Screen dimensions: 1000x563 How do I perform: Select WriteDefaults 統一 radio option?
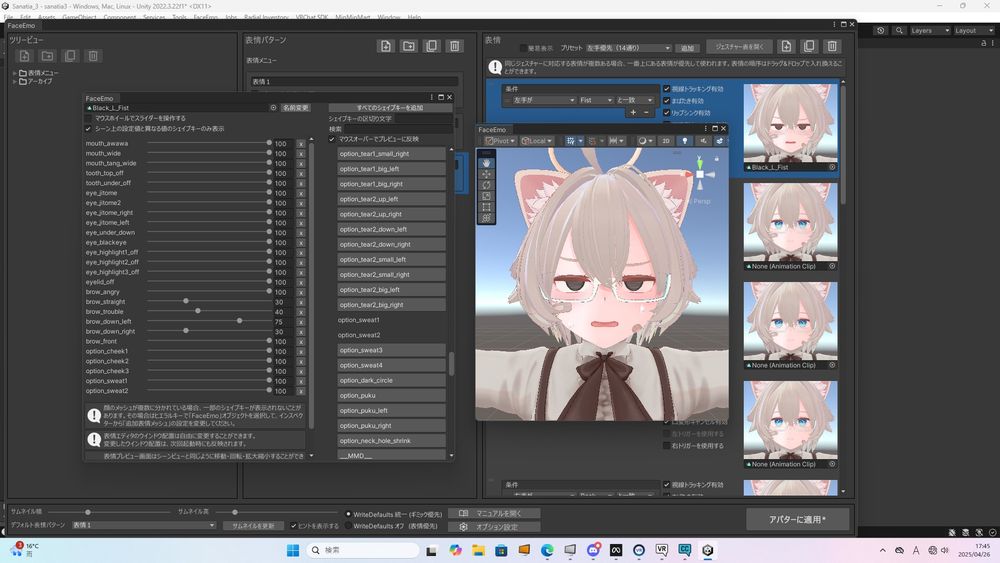(x=348, y=514)
